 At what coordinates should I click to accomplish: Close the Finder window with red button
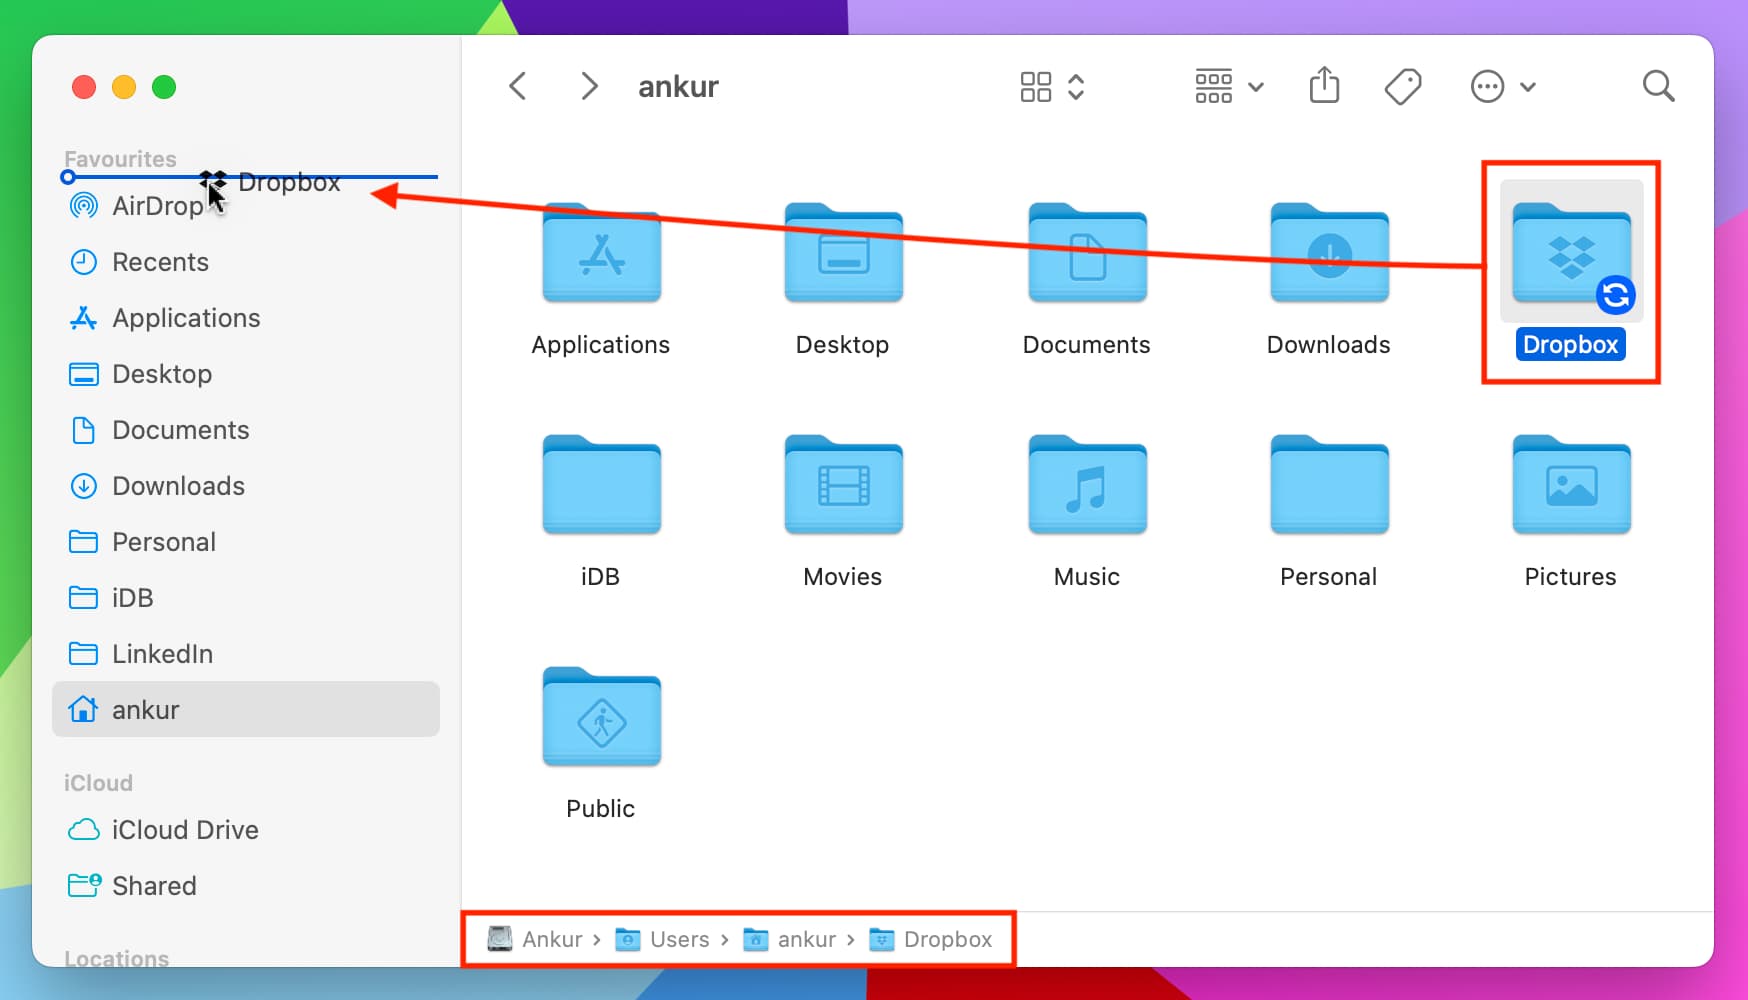84,87
